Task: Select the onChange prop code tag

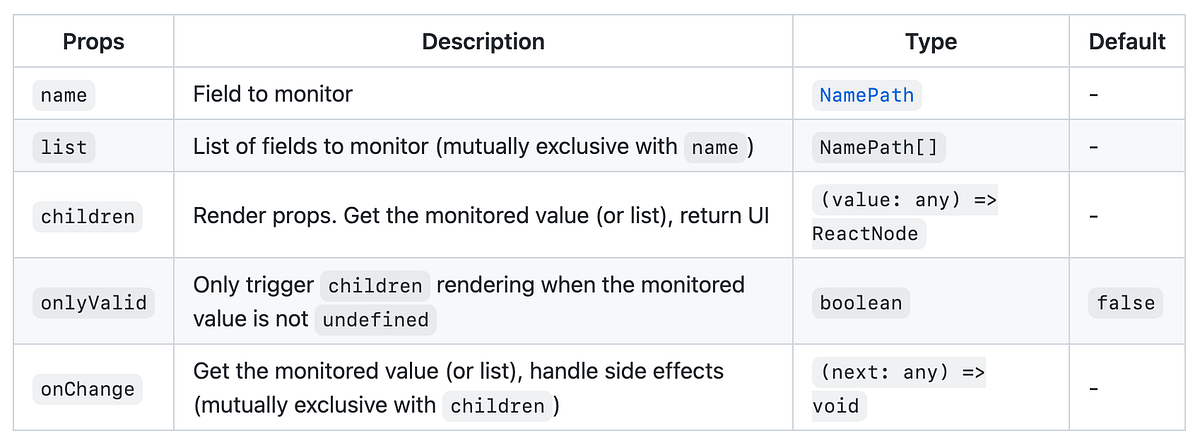Action: (87, 389)
